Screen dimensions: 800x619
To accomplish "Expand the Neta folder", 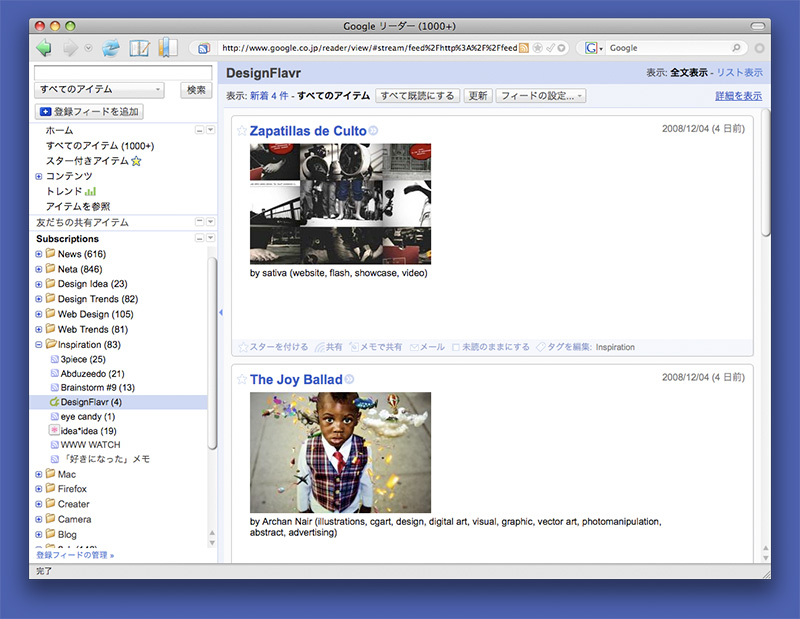I will pyautogui.click(x=39, y=269).
